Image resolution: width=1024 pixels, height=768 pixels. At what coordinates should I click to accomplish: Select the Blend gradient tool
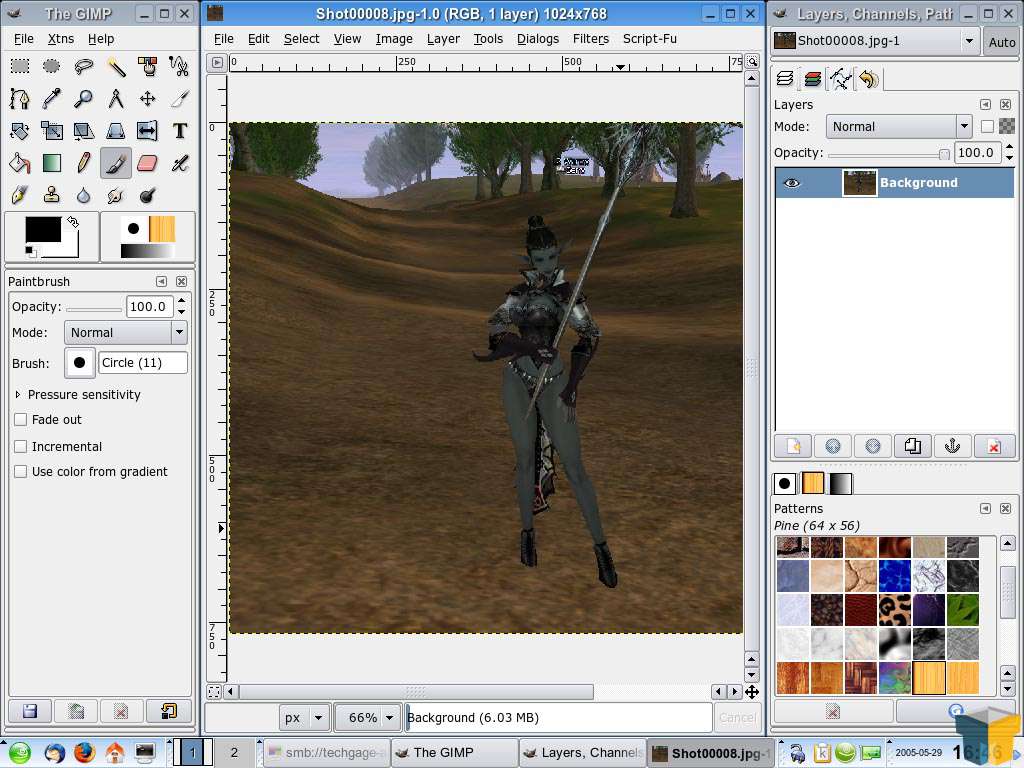[x=52, y=163]
